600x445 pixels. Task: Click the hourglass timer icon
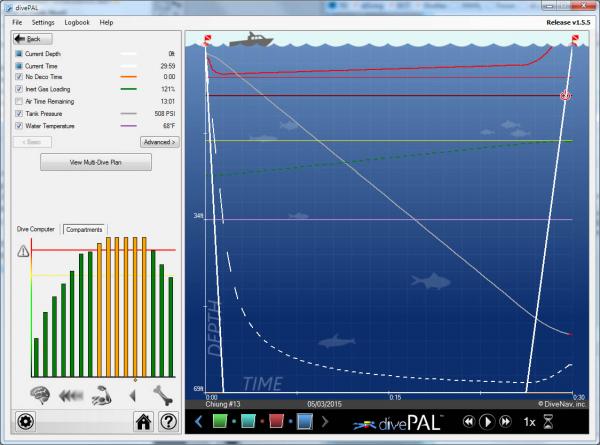[548, 422]
